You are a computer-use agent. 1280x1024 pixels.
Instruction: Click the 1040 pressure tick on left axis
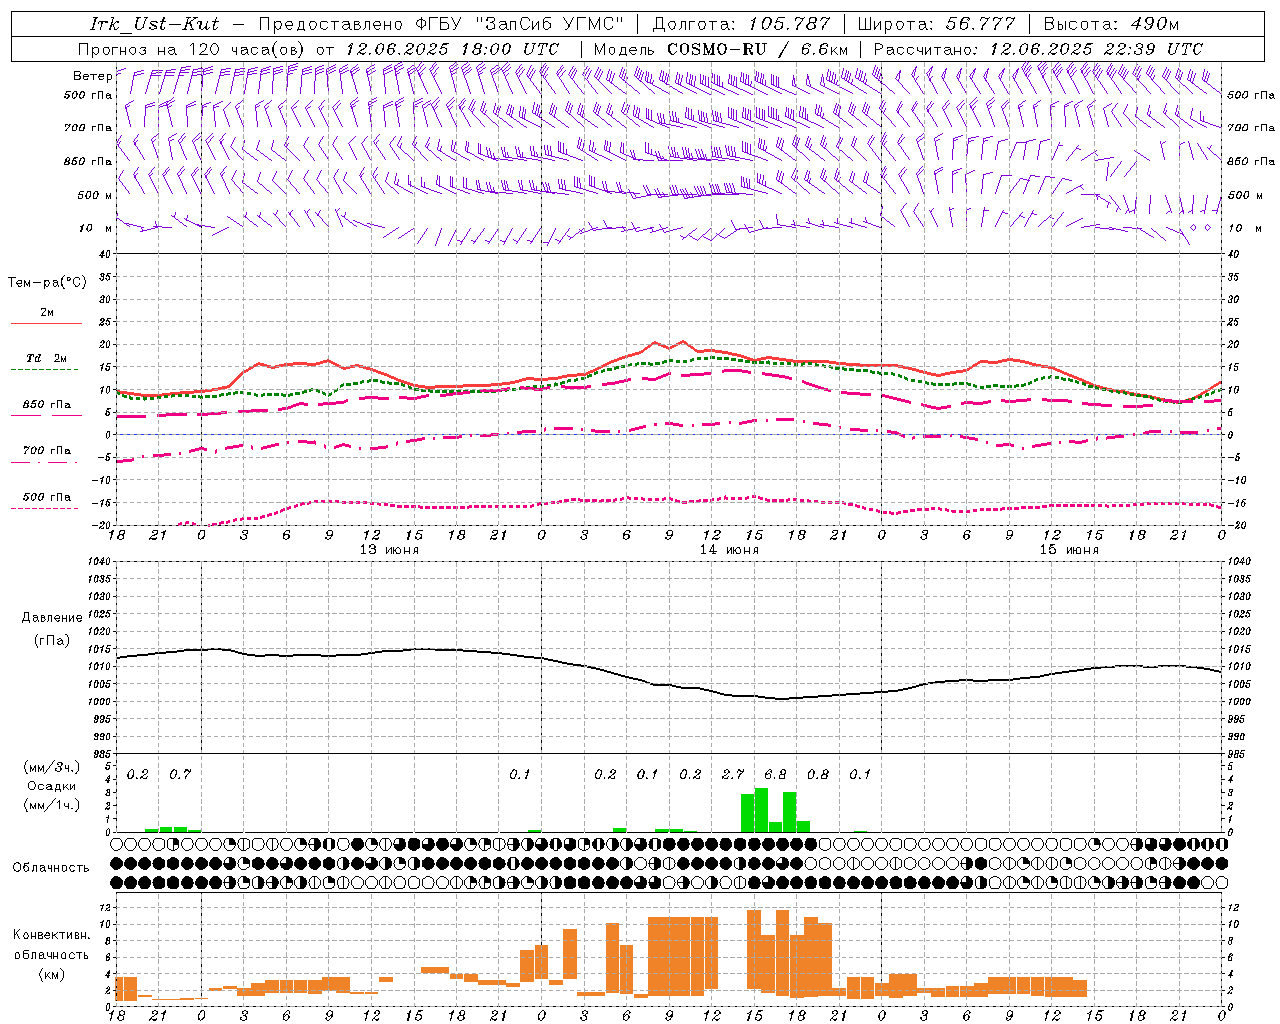tap(98, 562)
